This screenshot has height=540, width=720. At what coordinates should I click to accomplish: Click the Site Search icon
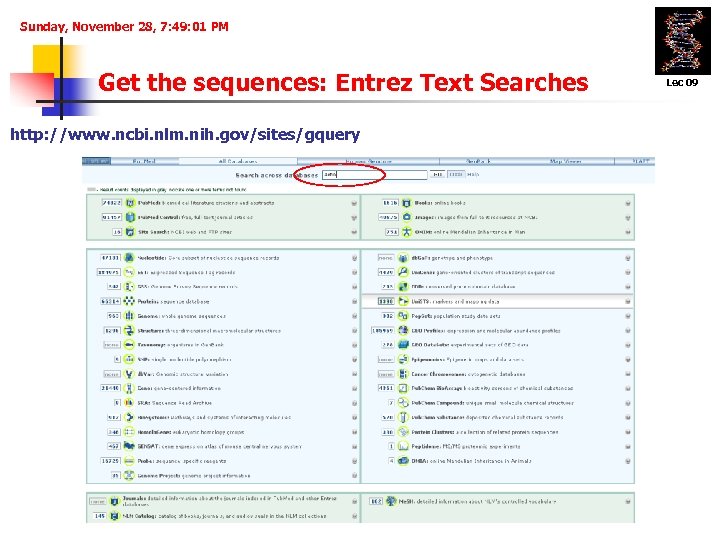click(x=129, y=232)
